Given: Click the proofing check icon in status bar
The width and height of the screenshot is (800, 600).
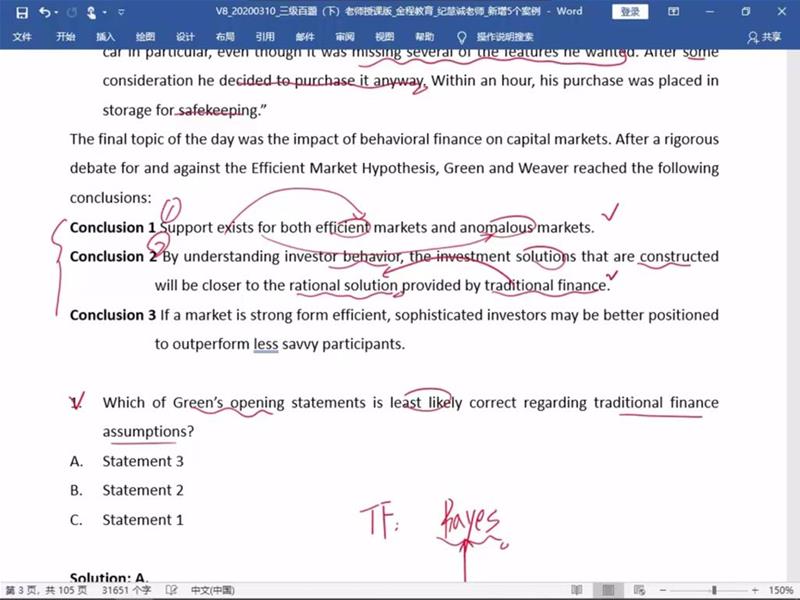Looking at the screenshot, I should point(171,590).
